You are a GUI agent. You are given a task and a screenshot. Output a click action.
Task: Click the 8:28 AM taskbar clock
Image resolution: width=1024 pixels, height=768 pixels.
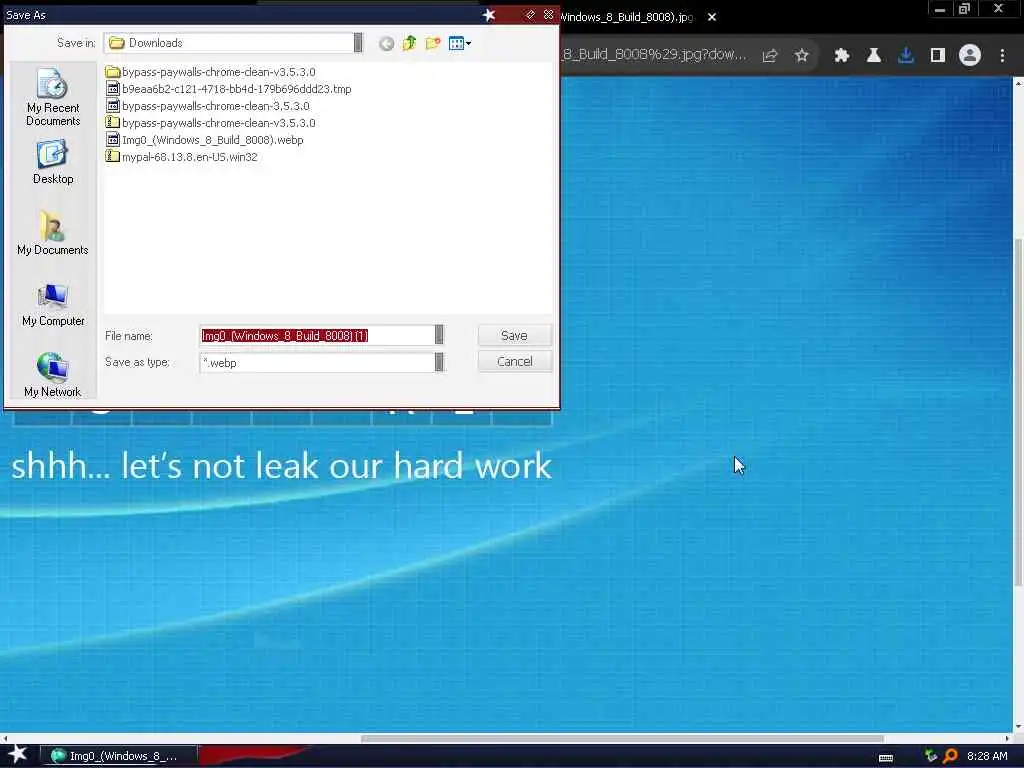987,756
